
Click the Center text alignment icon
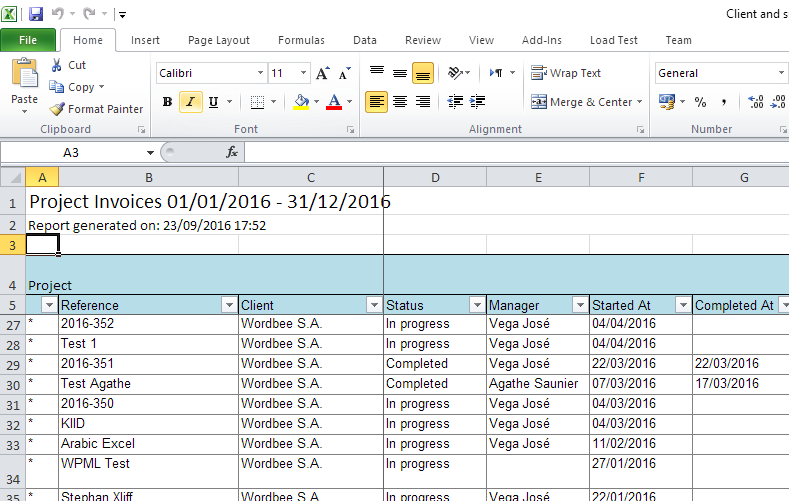[400, 102]
